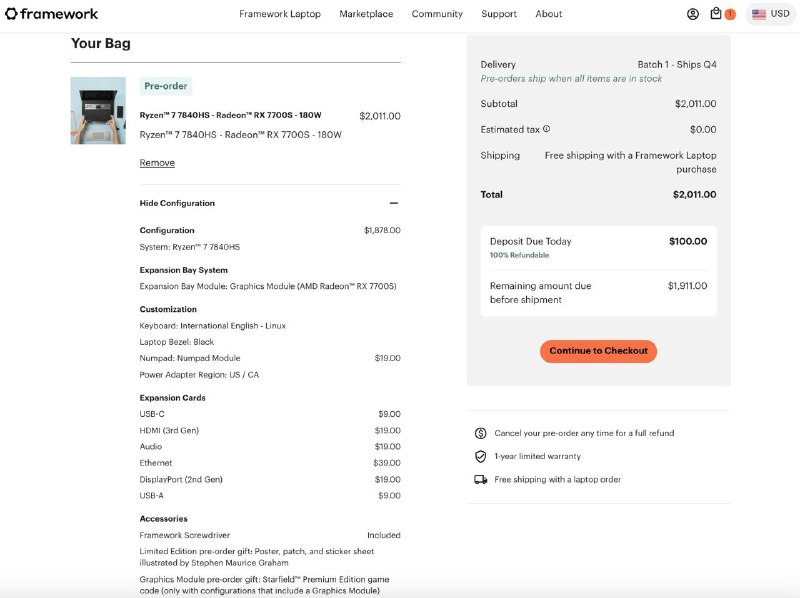Viewport: 800px width, 598px height.
Task: Open Marketplace menu item
Action: (366, 14)
